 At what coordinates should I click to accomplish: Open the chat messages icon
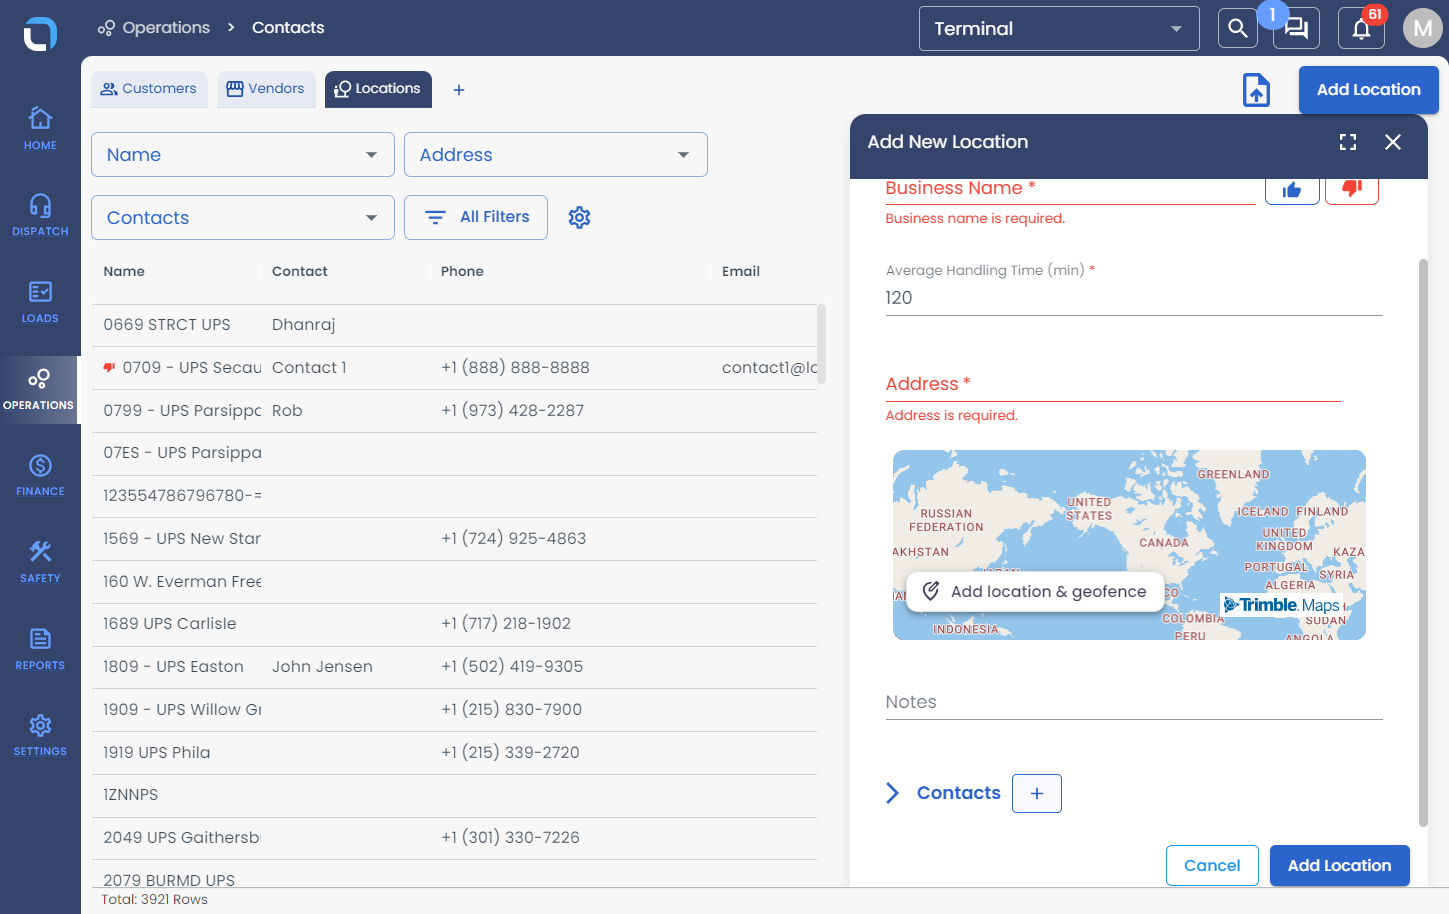tap(1296, 28)
